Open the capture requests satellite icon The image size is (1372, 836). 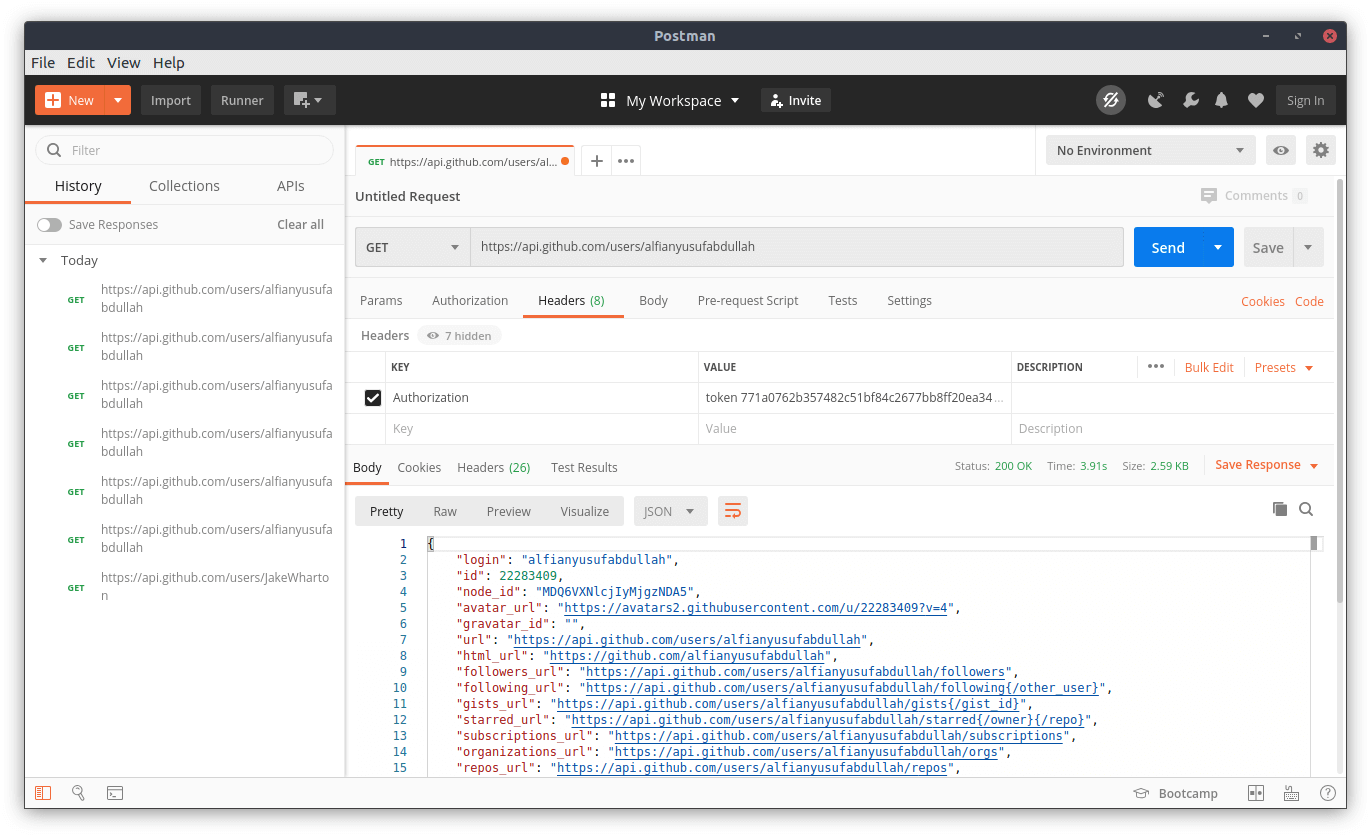tap(1156, 100)
